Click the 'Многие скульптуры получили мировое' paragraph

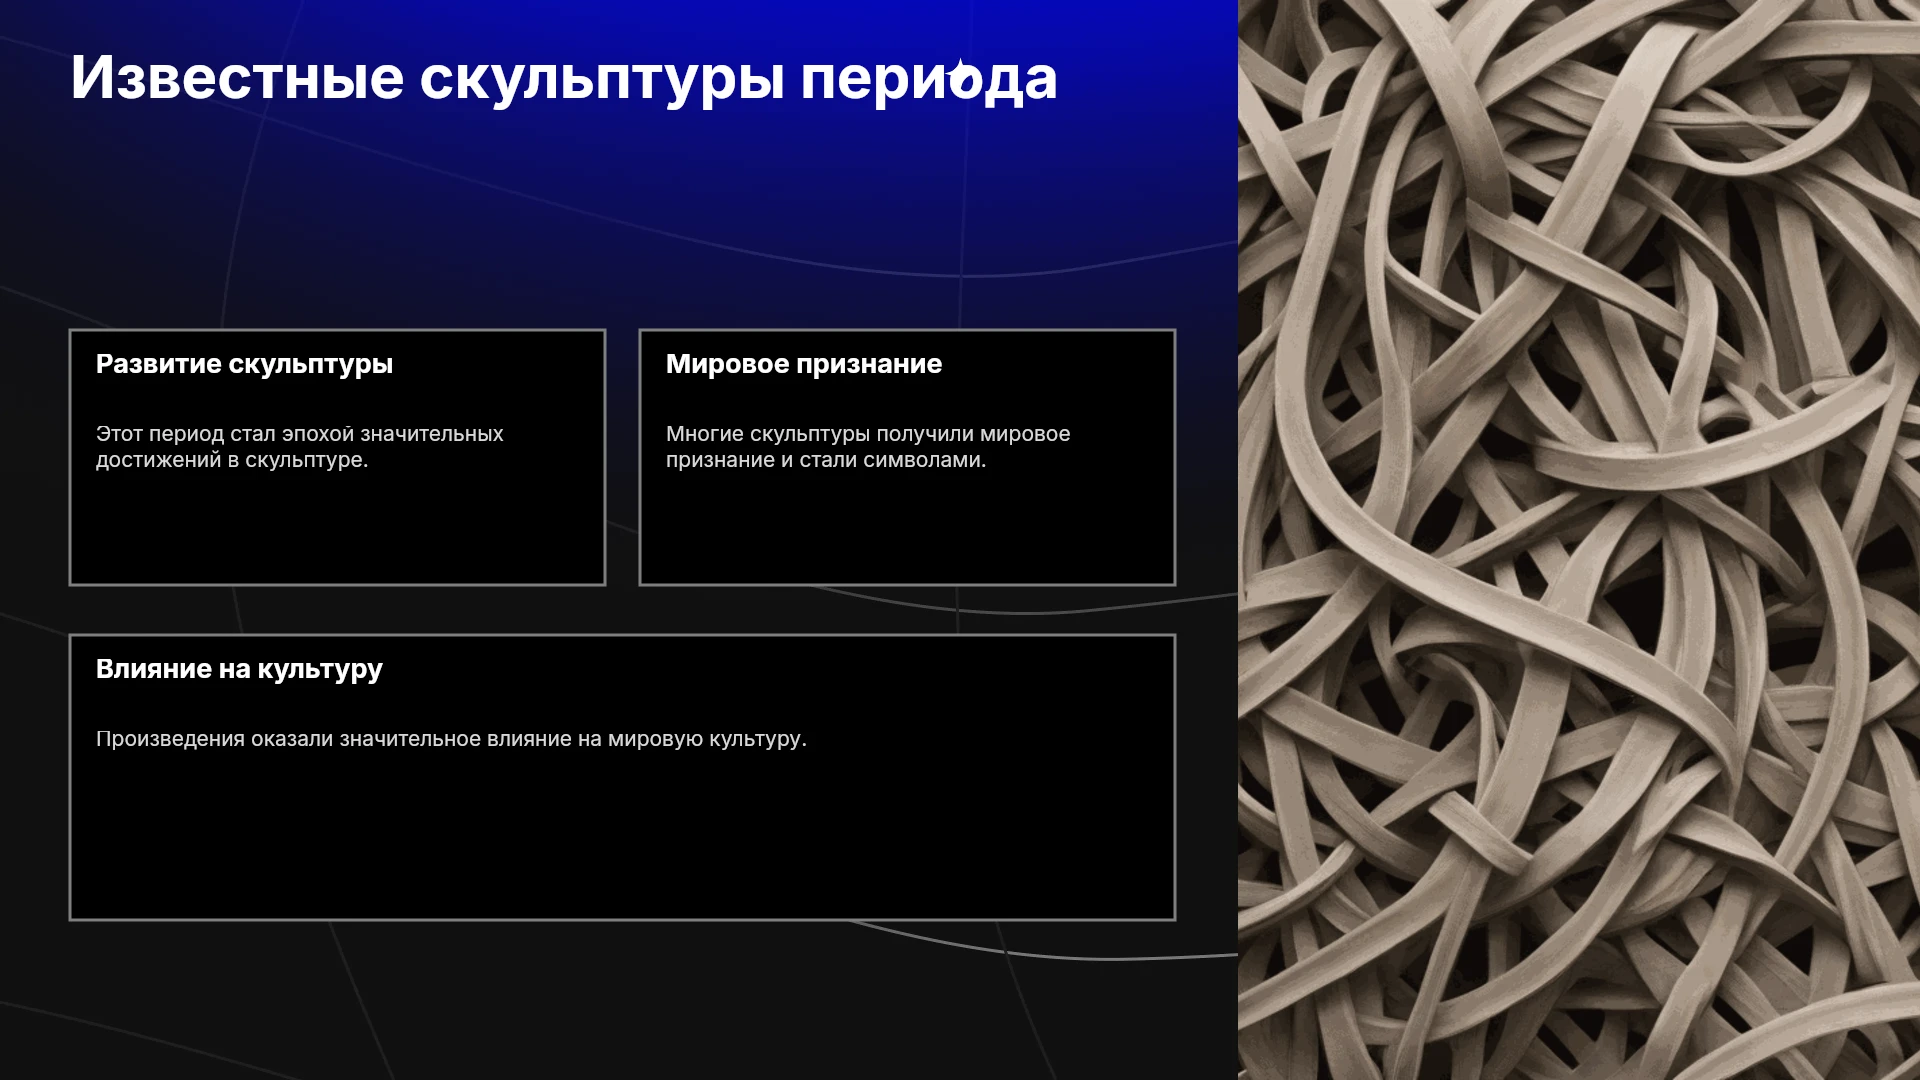868,447
